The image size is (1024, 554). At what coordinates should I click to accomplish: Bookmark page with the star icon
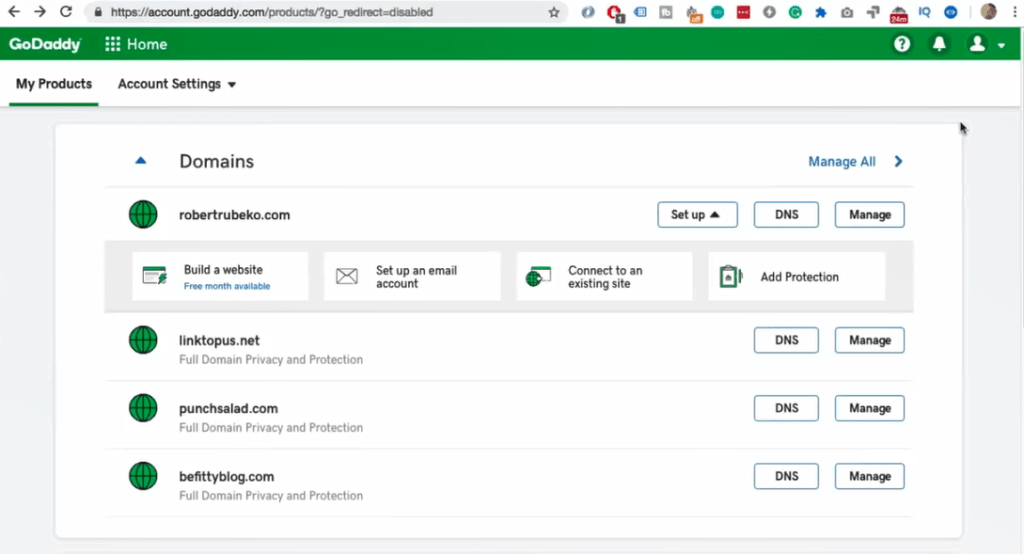pos(554,12)
